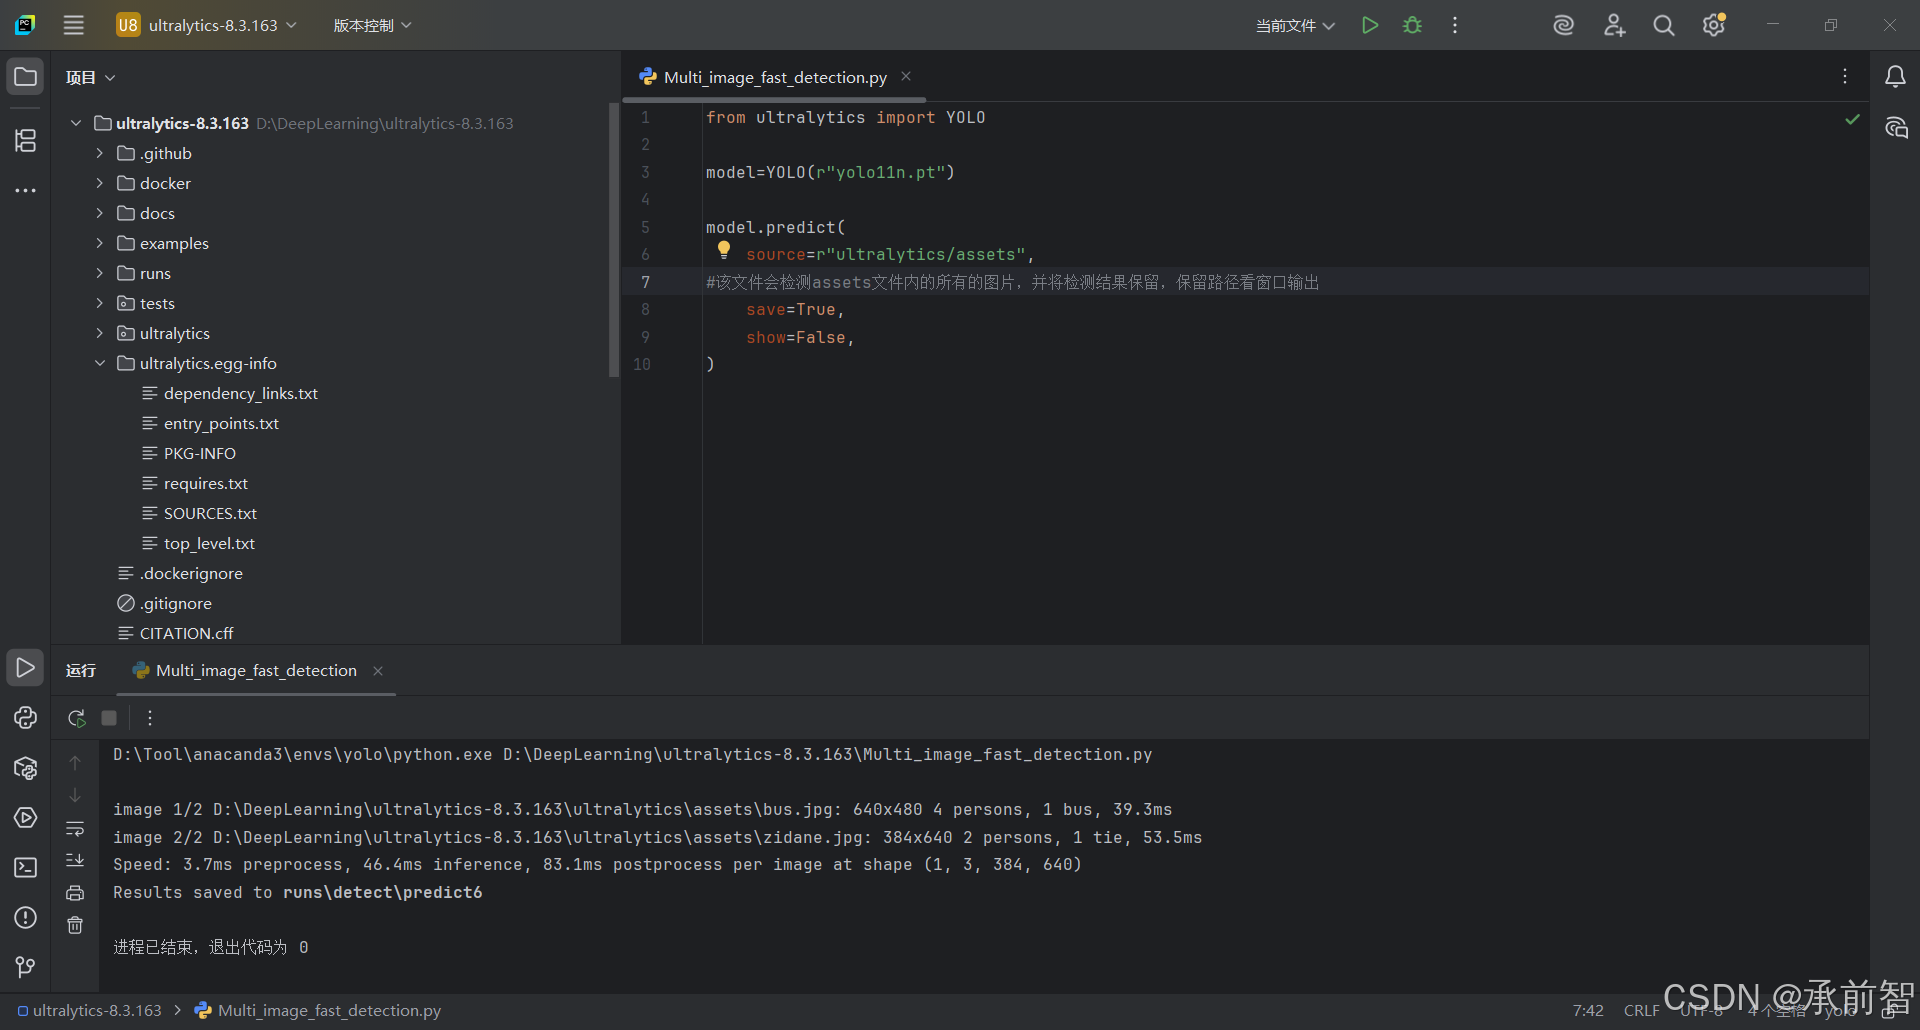Open Search Everywhere magnifier
The height and width of the screenshot is (1030, 1920).
tap(1664, 25)
